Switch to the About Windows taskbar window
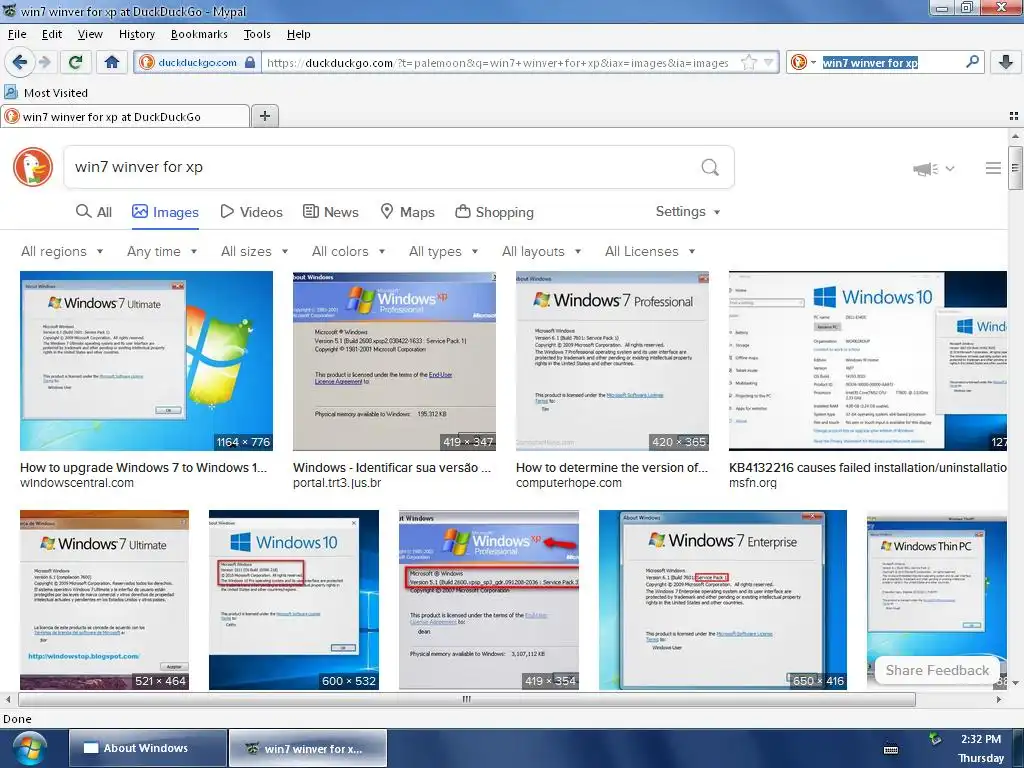The width and height of the screenshot is (1024, 768). tap(147, 748)
